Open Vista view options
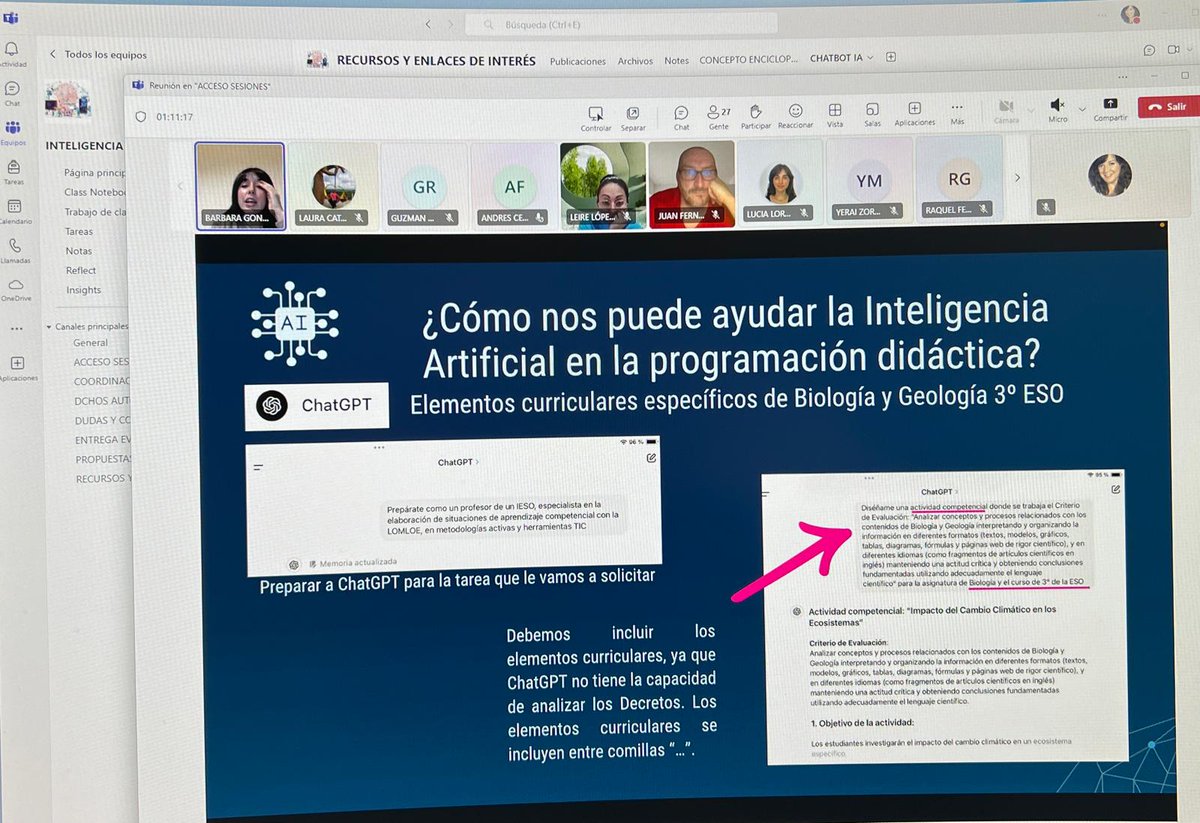 tap(834, 112)
